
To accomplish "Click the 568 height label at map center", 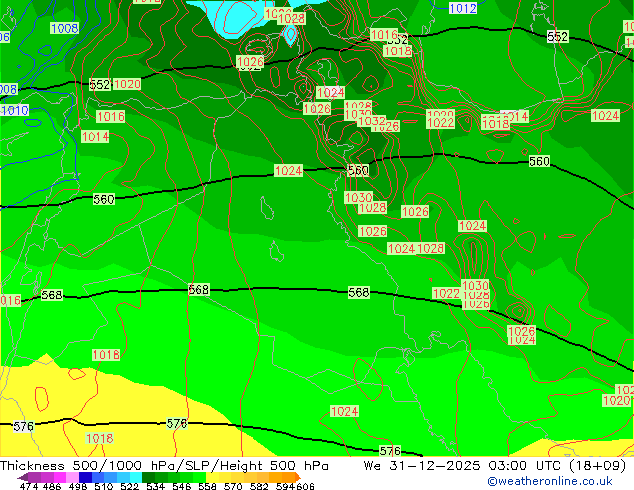I will (x=358, y=292).
